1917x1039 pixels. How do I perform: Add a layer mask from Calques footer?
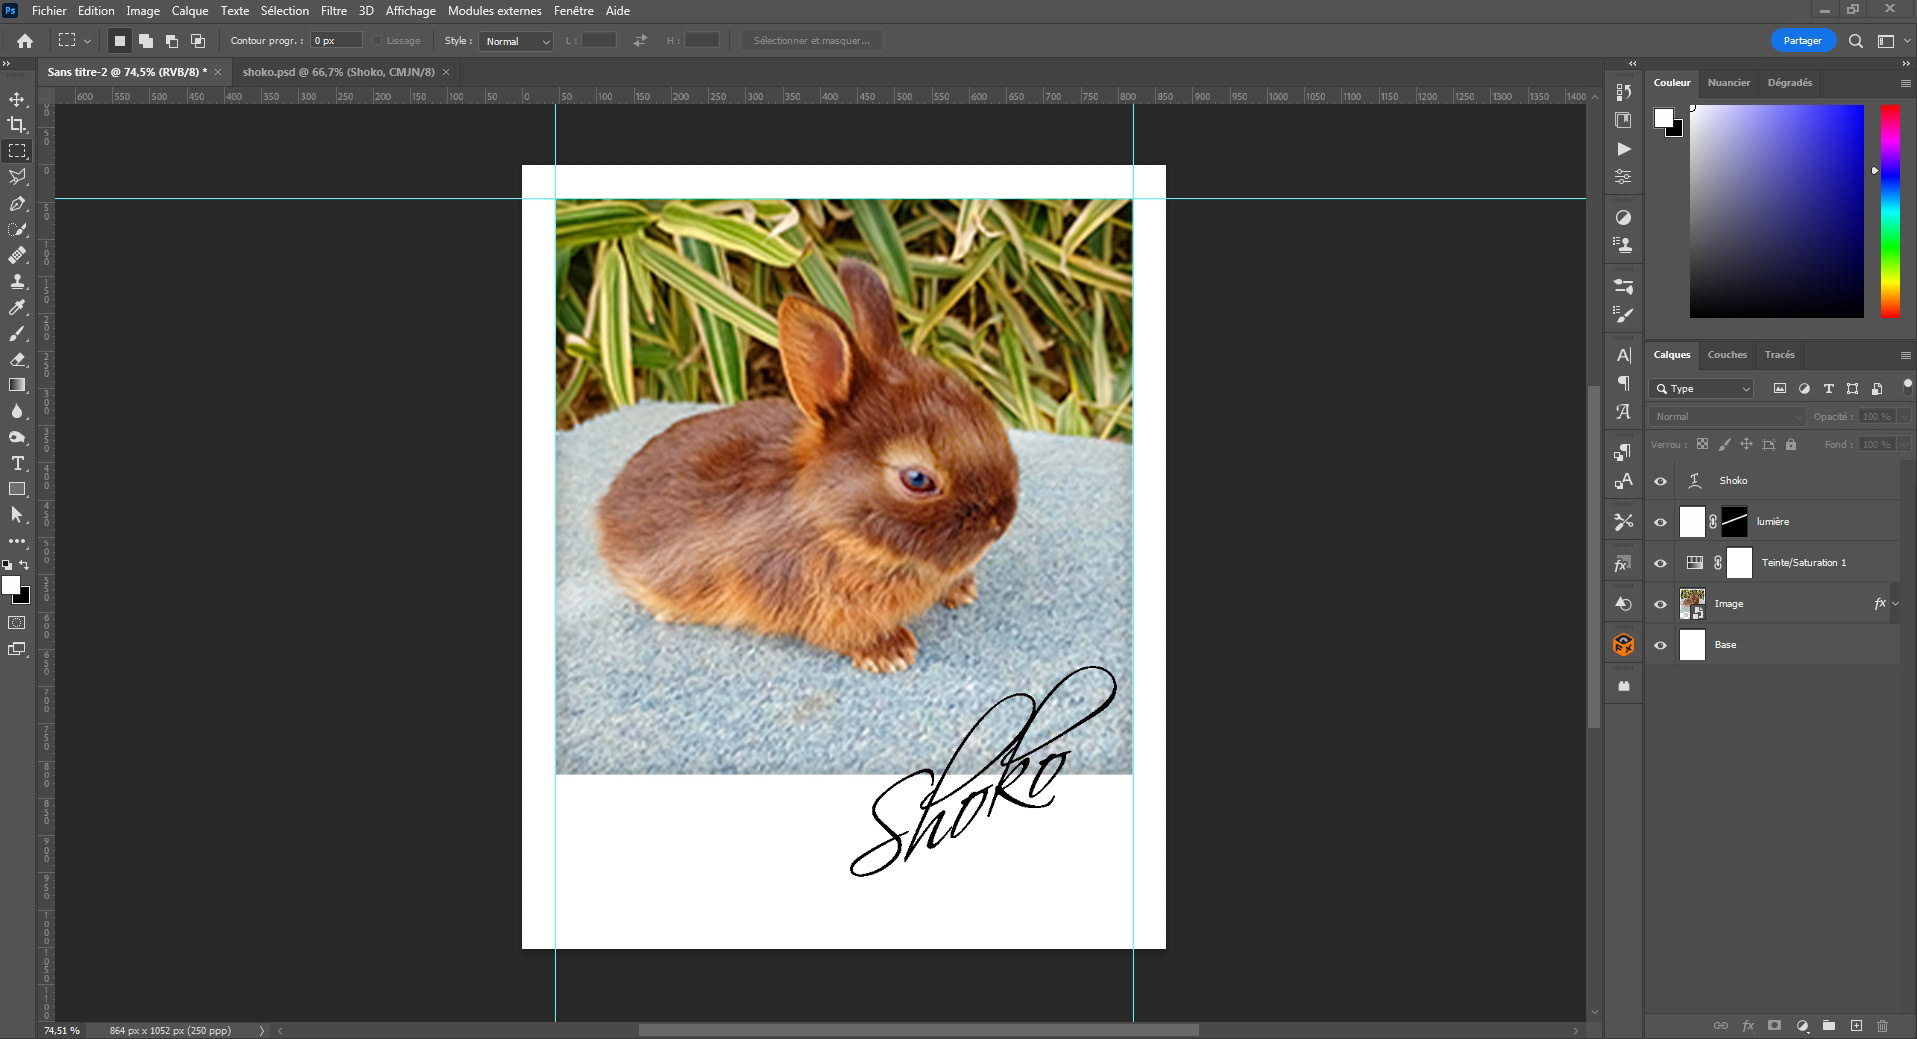(x=1775, y=1026)
